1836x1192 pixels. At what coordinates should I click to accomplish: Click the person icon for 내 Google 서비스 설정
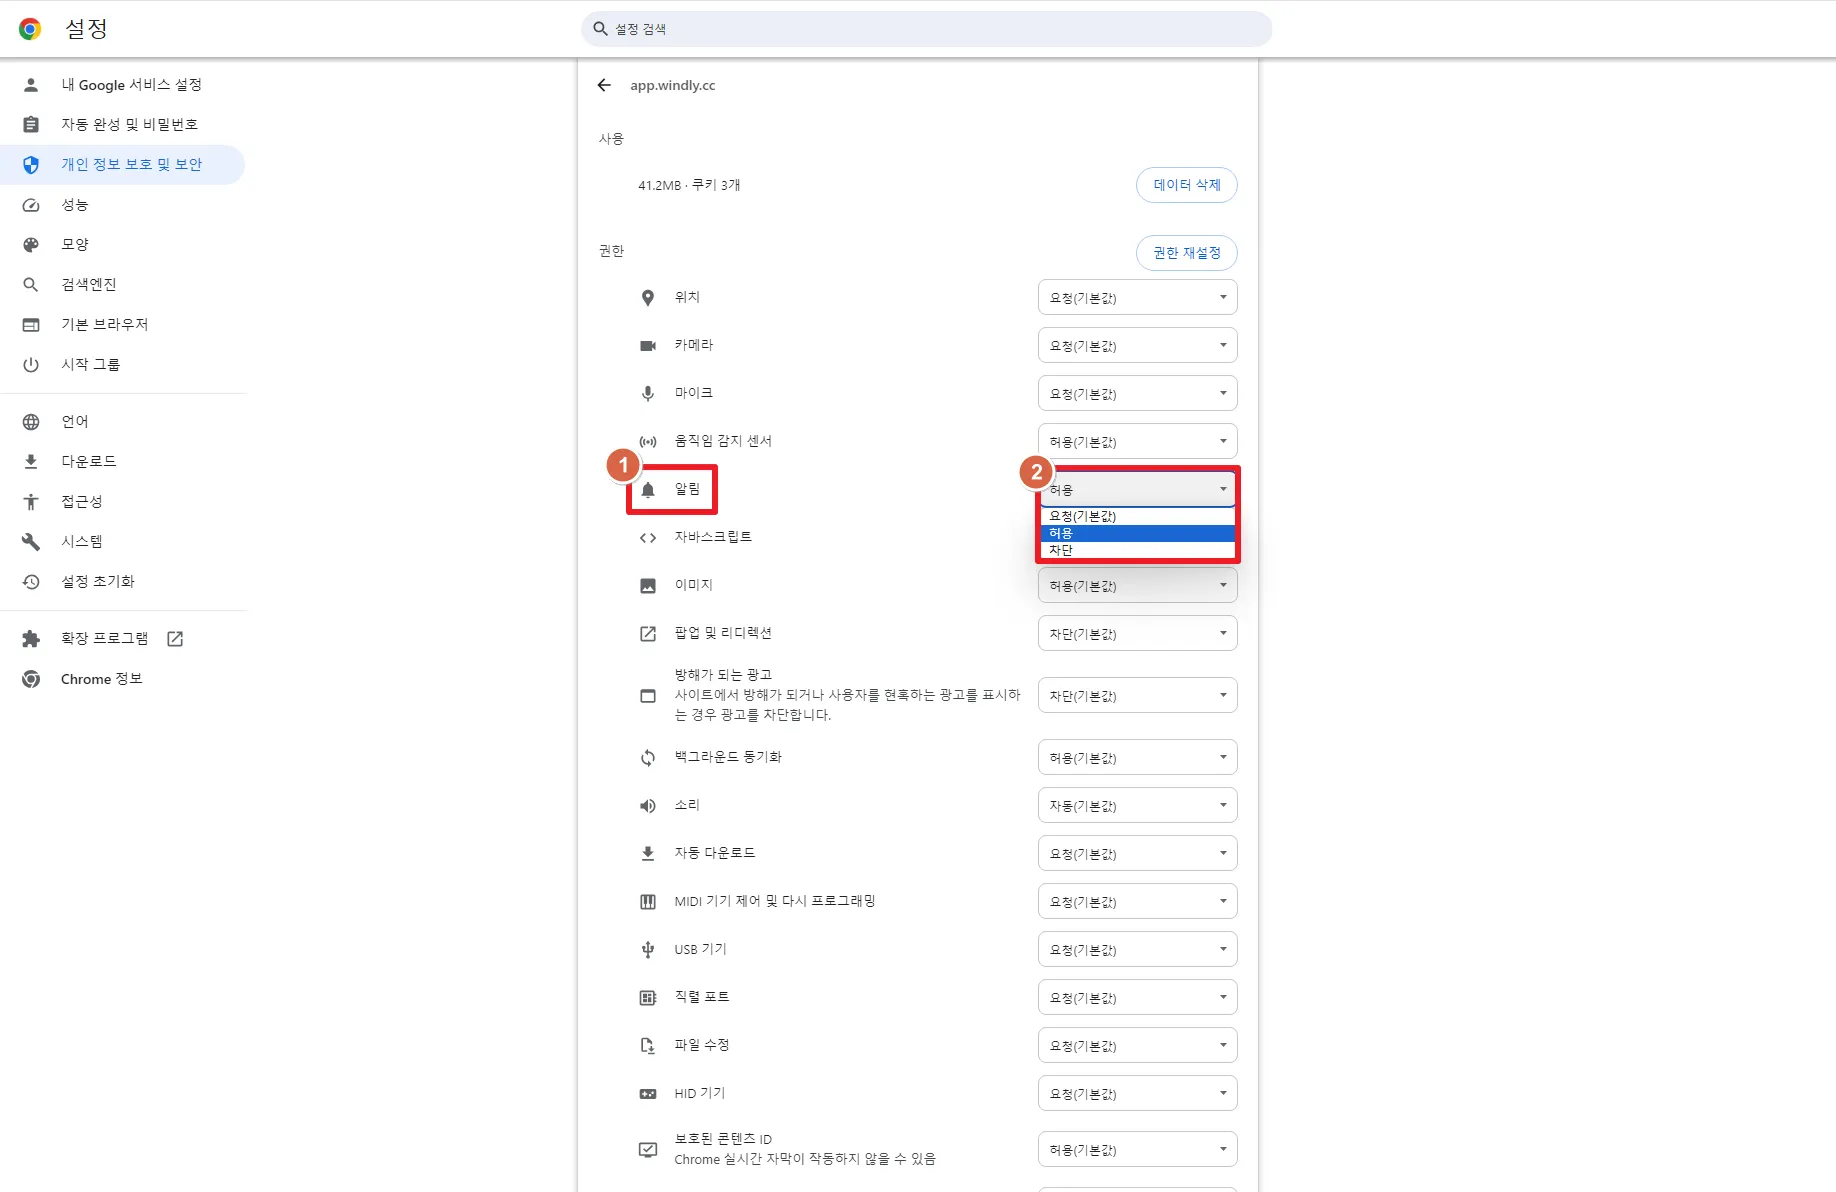point(31,85)
